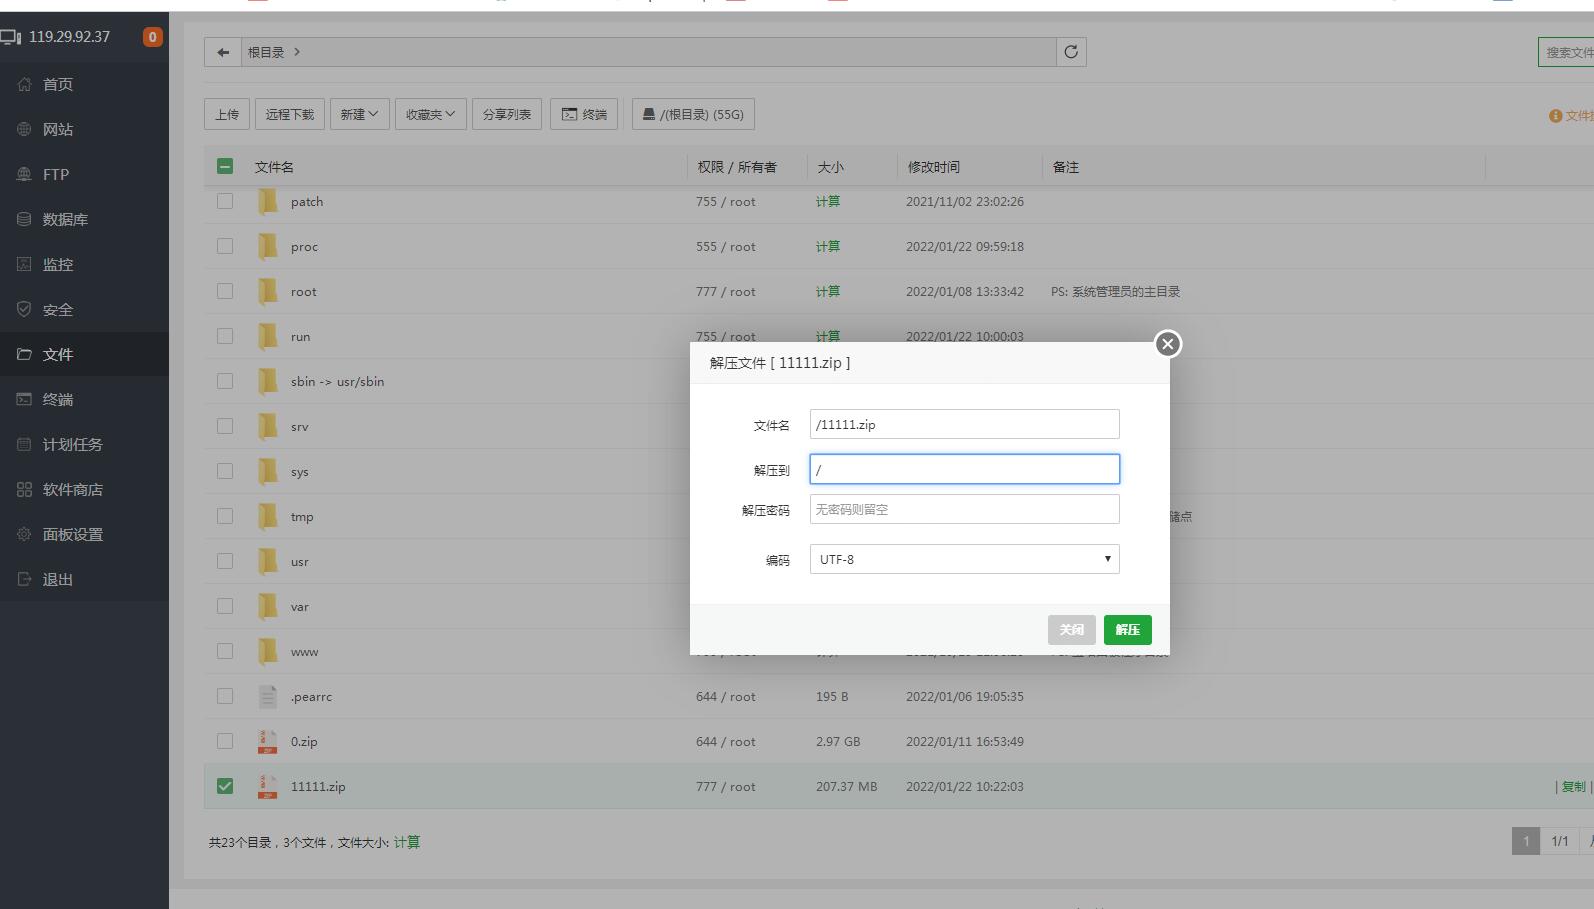Click the back arrow in path bar
The height and width of the screenshot is (909, 1594).
(x=223, y=52)
